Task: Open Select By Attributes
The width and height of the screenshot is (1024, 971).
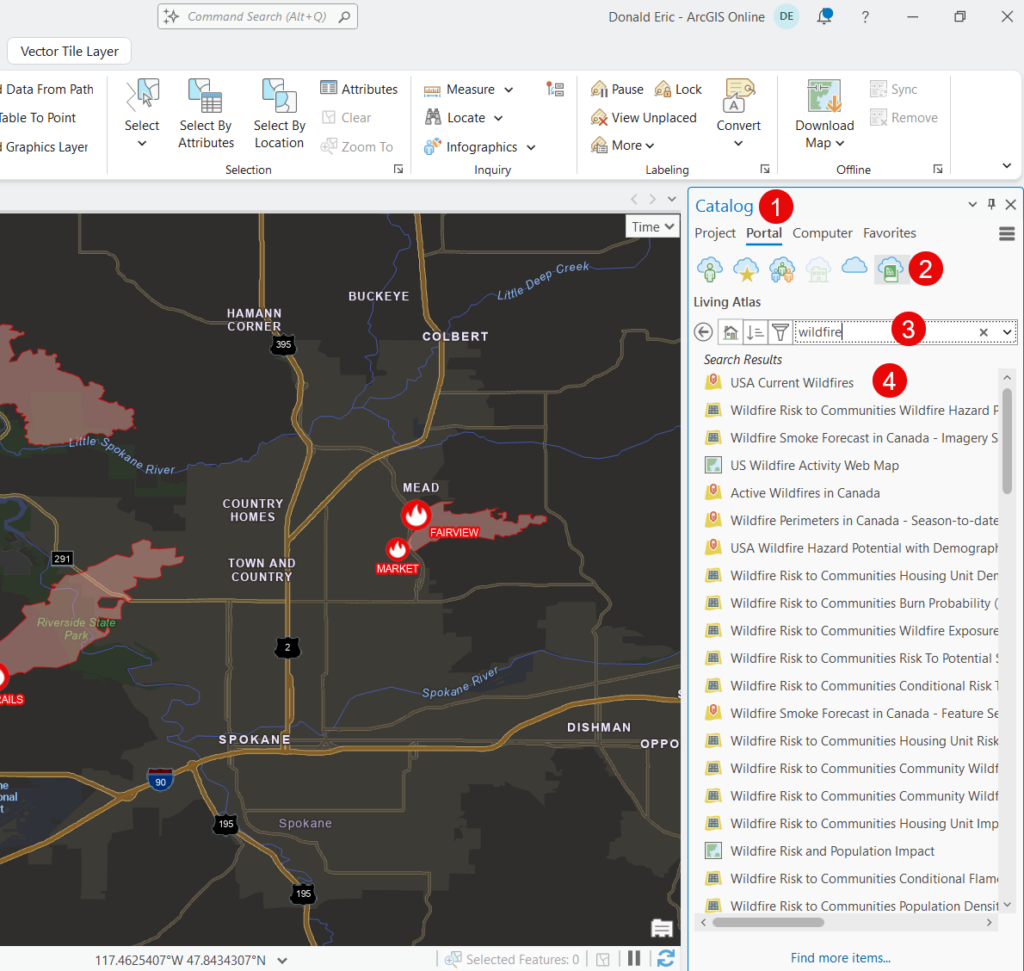Action: coord(206,114)
